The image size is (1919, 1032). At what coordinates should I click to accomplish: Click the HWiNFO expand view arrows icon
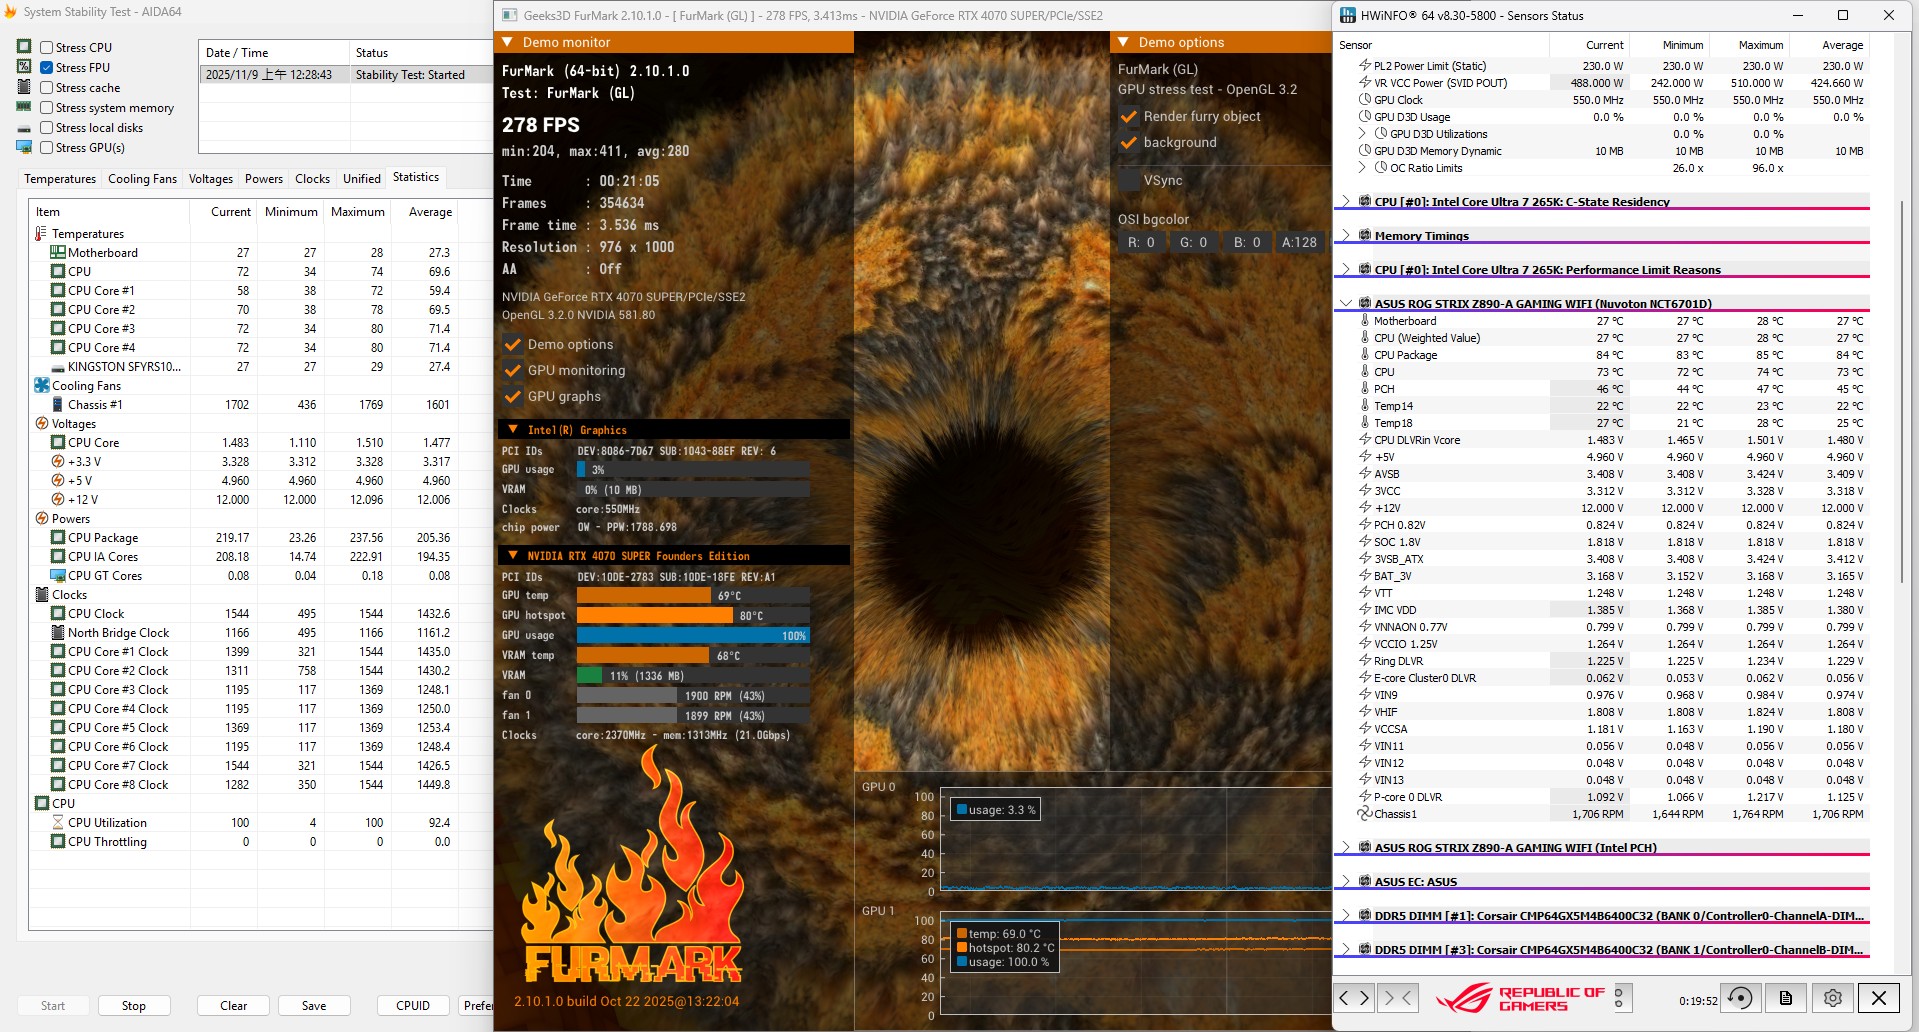tap(1354, 998)
